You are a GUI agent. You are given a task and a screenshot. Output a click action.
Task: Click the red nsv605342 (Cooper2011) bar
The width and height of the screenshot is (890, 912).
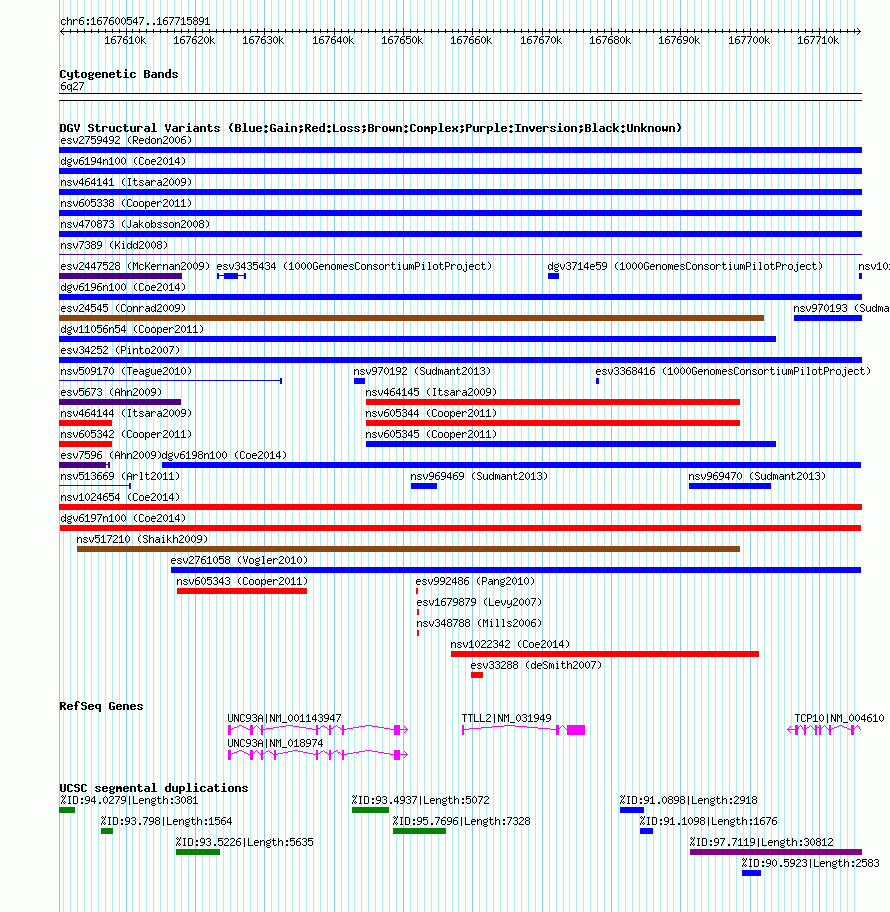pos(86,444)
